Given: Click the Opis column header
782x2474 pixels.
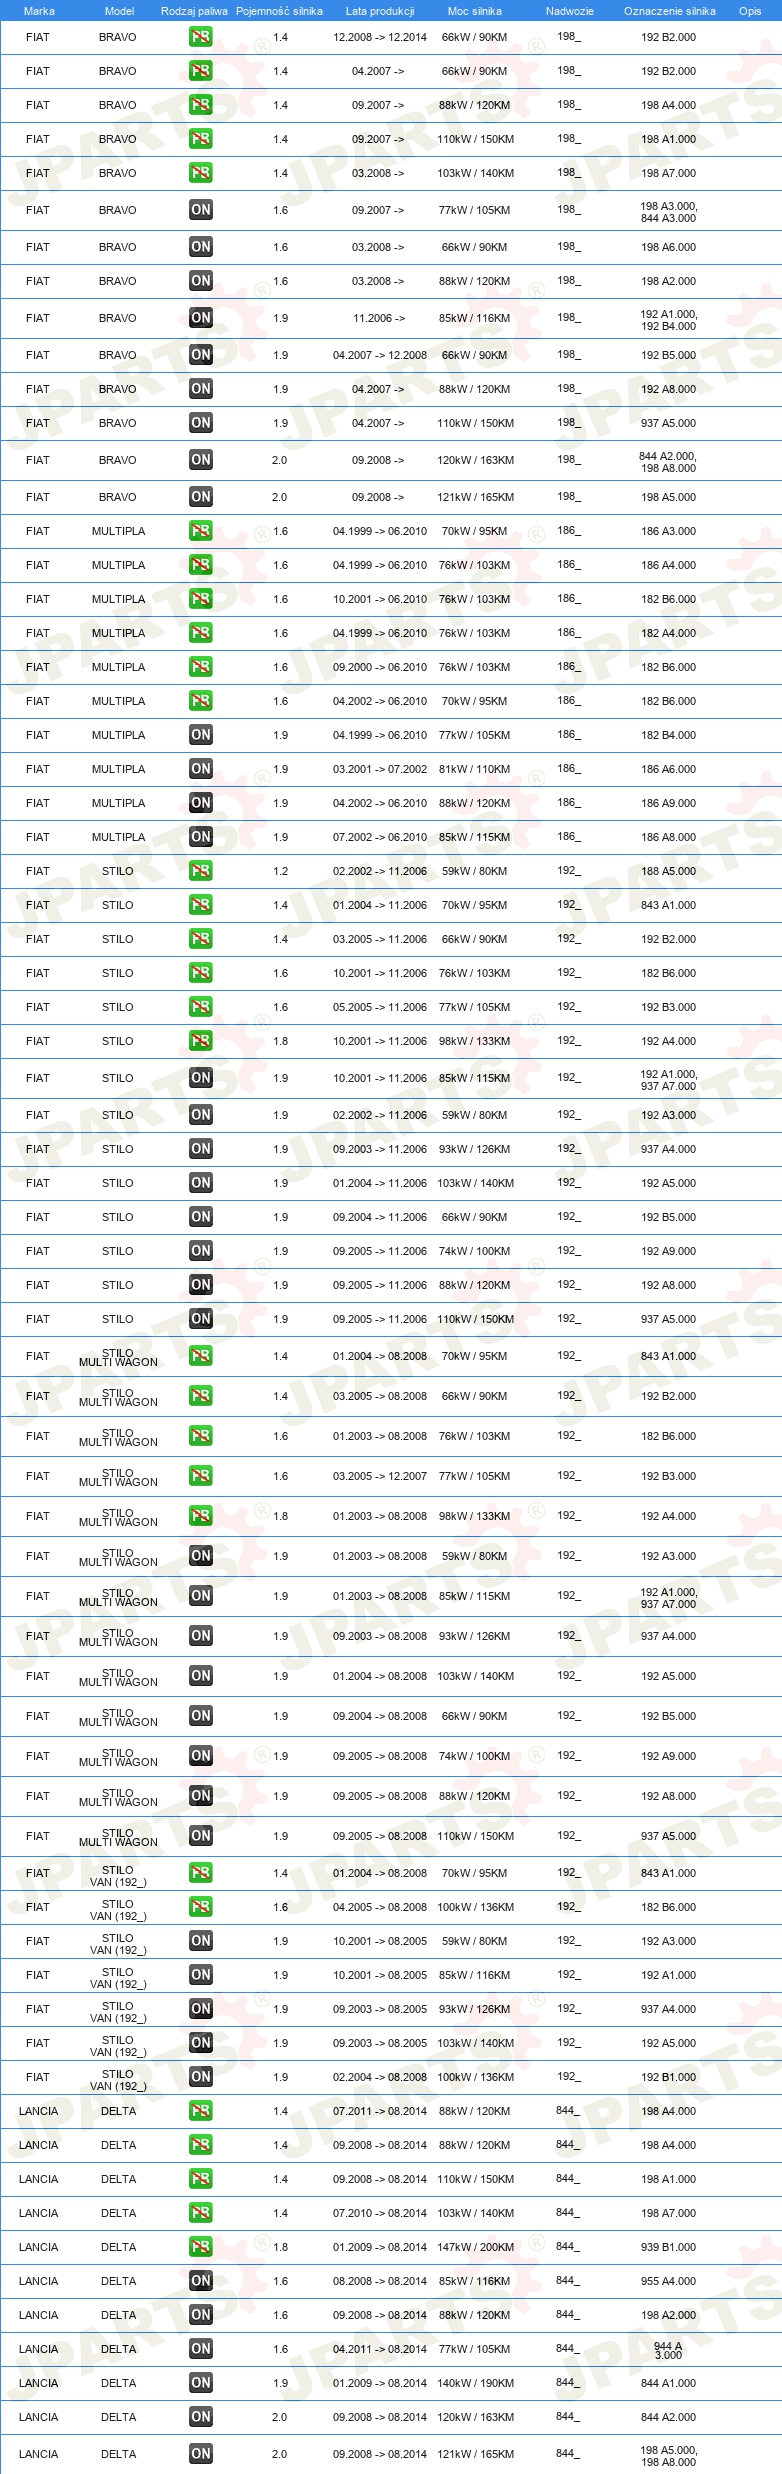Looking at the screenshot, I should [750, 11].
